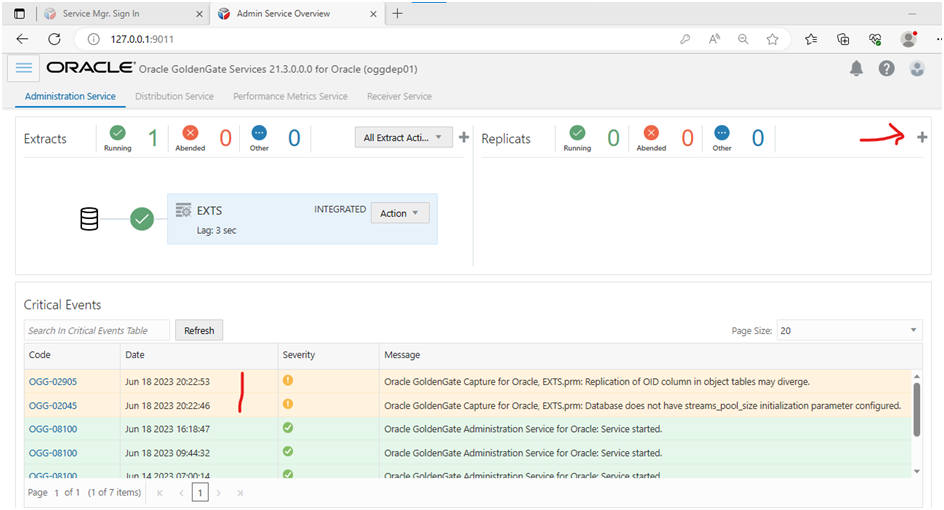The width and height of the screenshot is (944, 510).
Task: Refresh the Critical Events table
Action: [x=199, y=331]
